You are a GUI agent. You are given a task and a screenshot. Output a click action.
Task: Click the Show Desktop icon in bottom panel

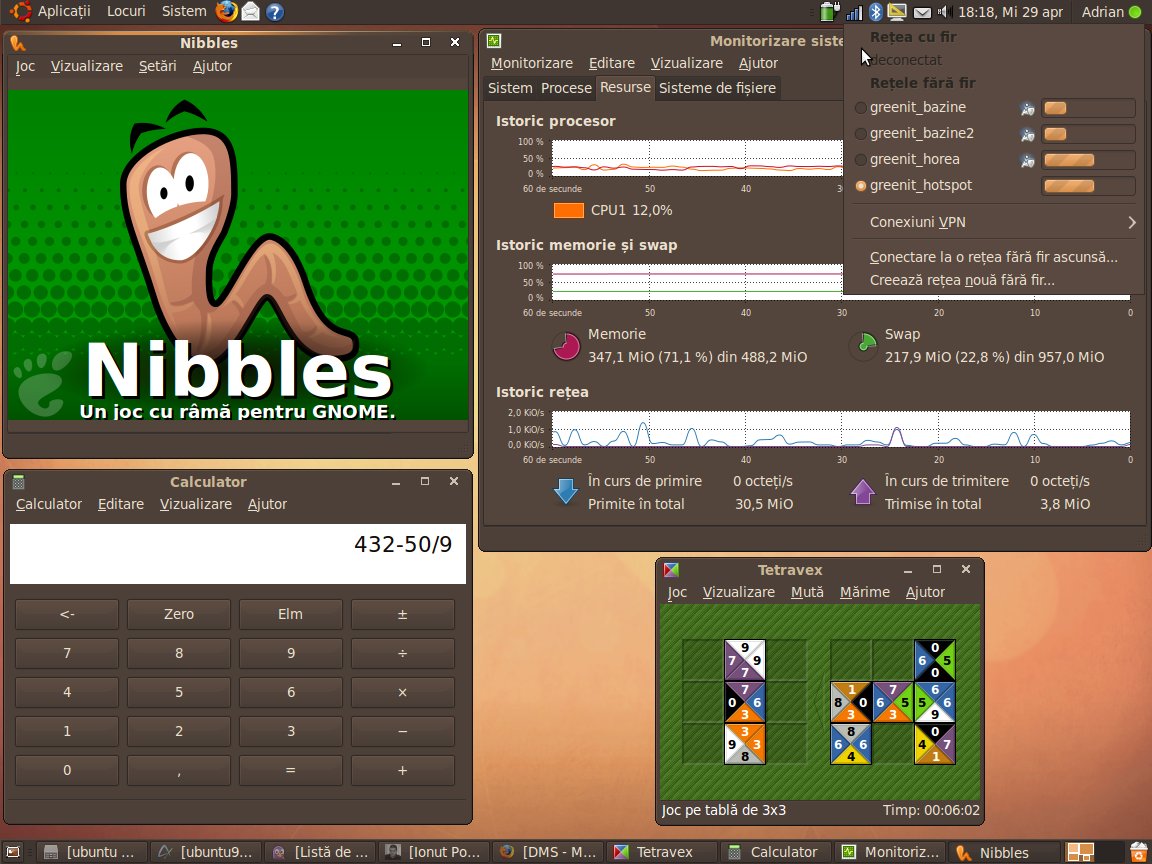click(13, 852)
